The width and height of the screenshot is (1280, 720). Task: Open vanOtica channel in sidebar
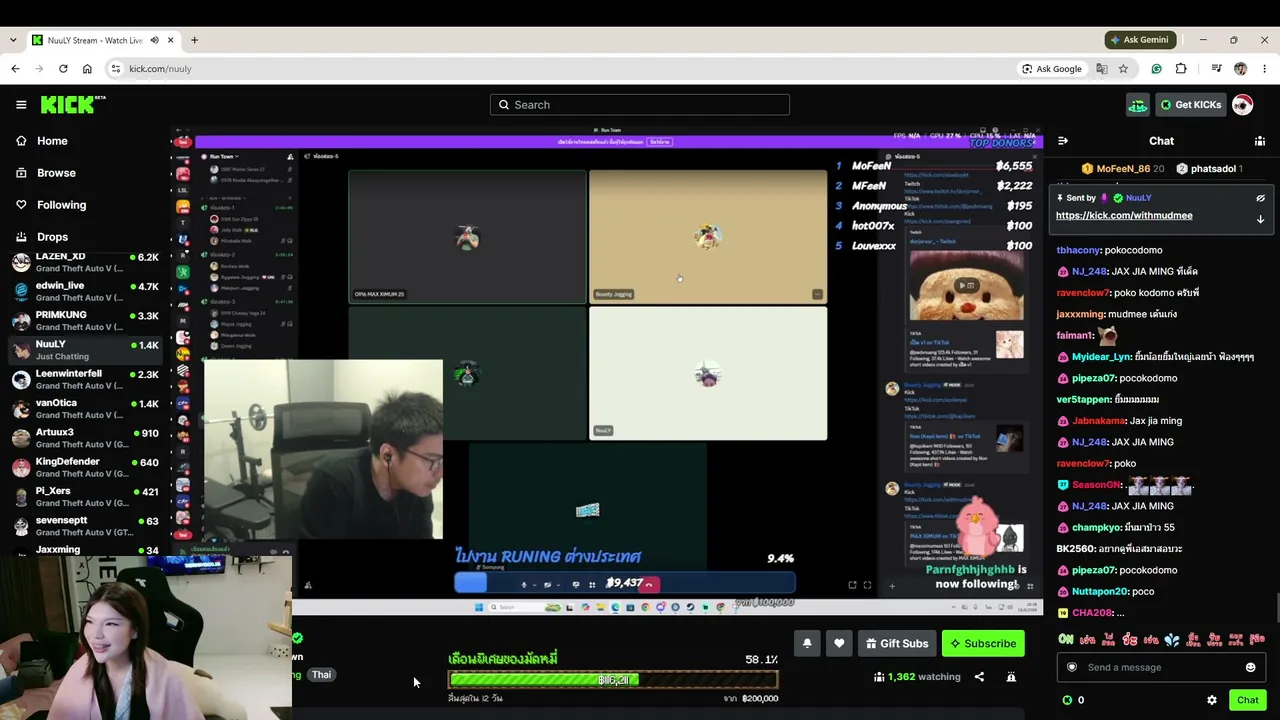click(85, 408)
